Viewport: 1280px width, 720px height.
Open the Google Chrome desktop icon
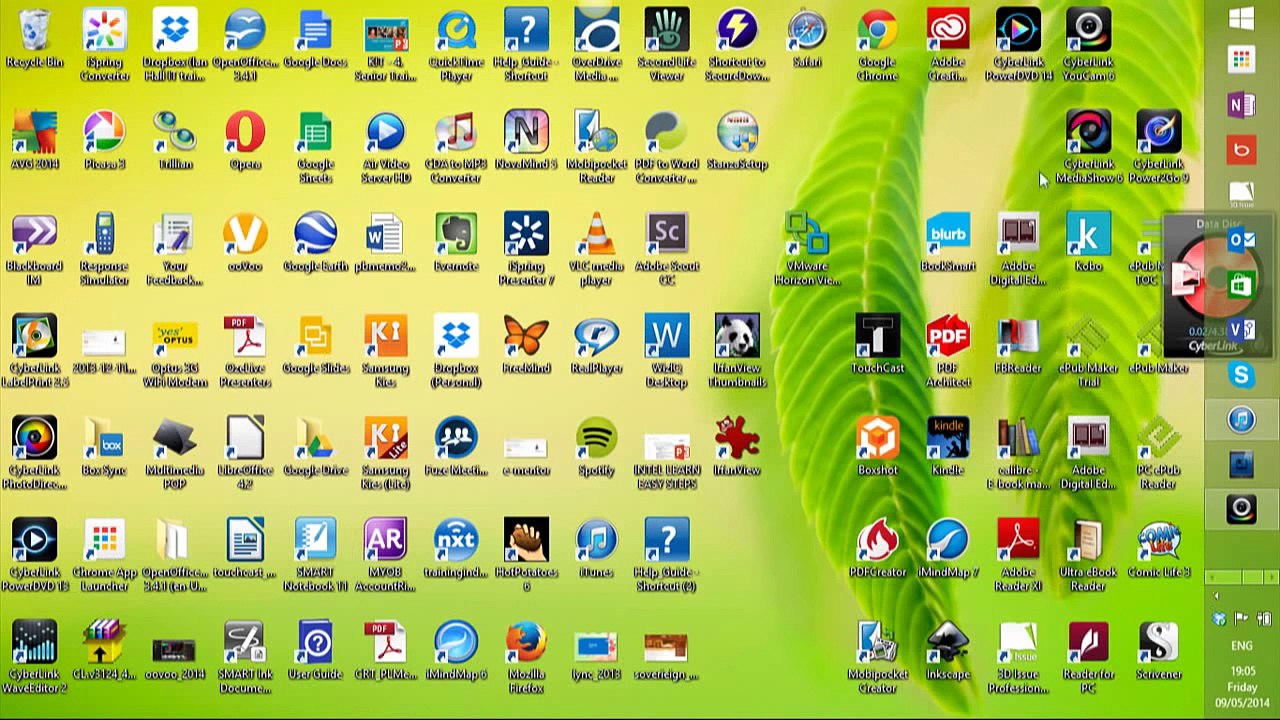click(877, 30)
